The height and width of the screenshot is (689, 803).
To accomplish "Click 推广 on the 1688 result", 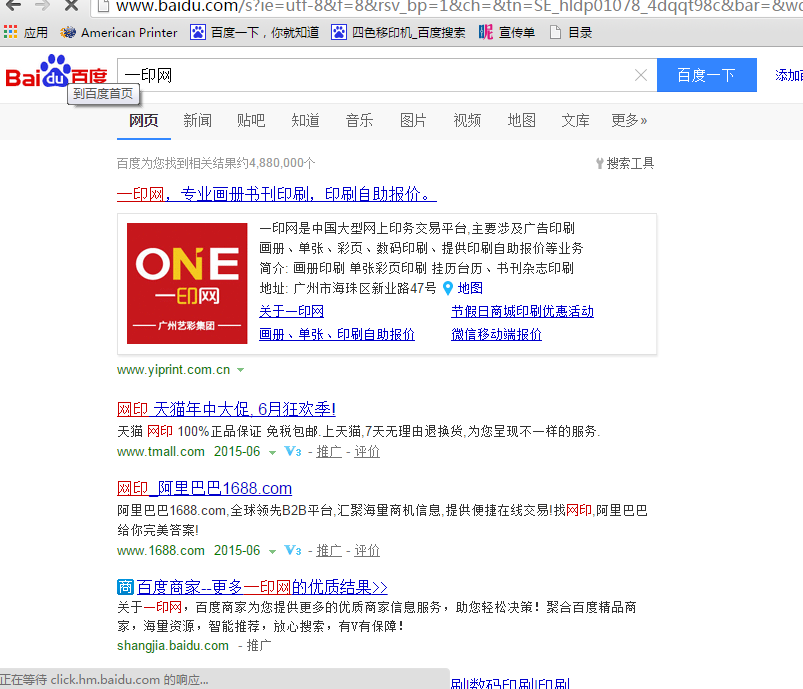I will [329, 550].
